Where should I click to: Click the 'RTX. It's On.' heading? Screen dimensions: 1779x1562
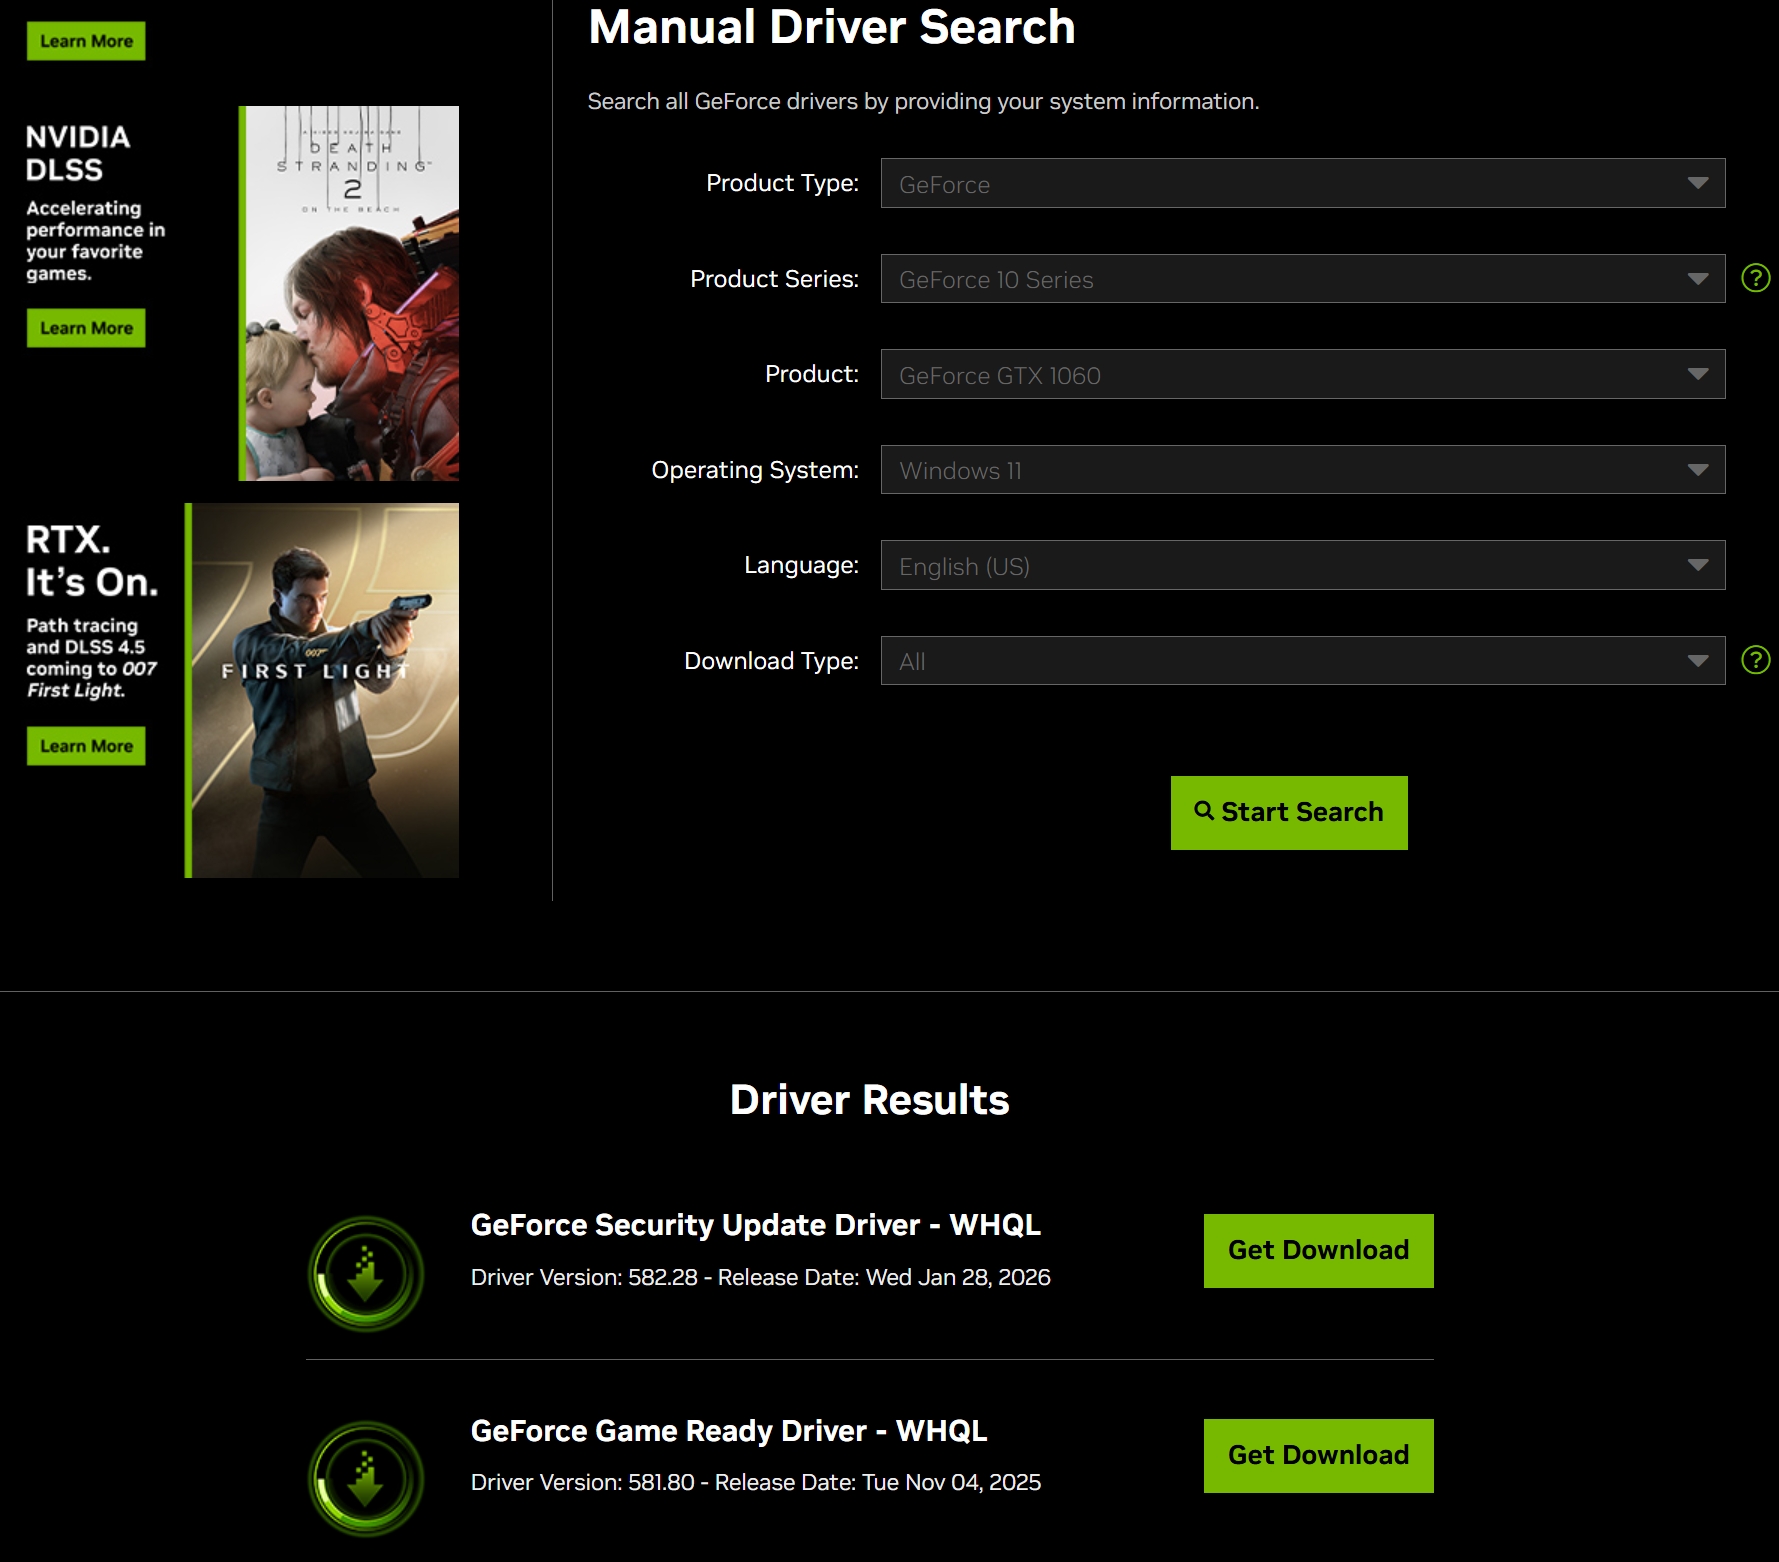click(92, 561)
